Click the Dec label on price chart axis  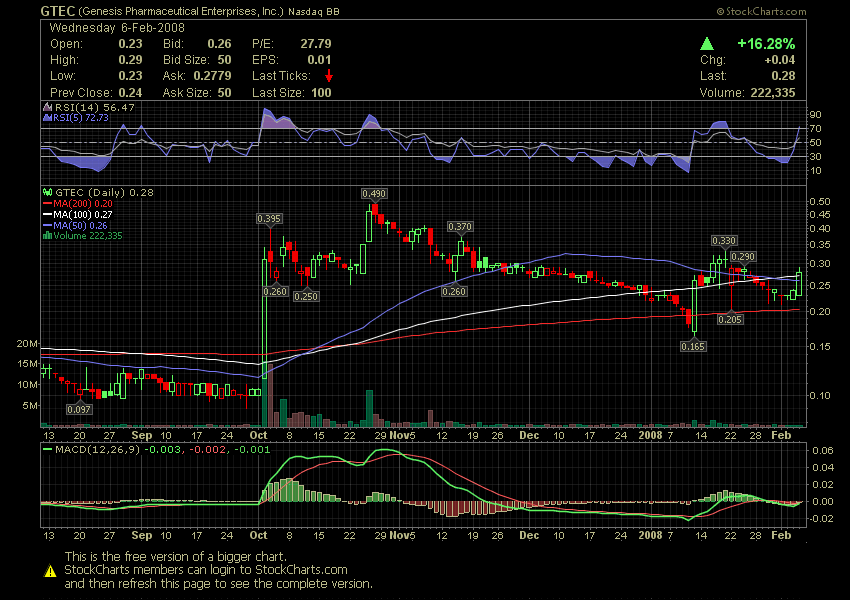[529, 435]
